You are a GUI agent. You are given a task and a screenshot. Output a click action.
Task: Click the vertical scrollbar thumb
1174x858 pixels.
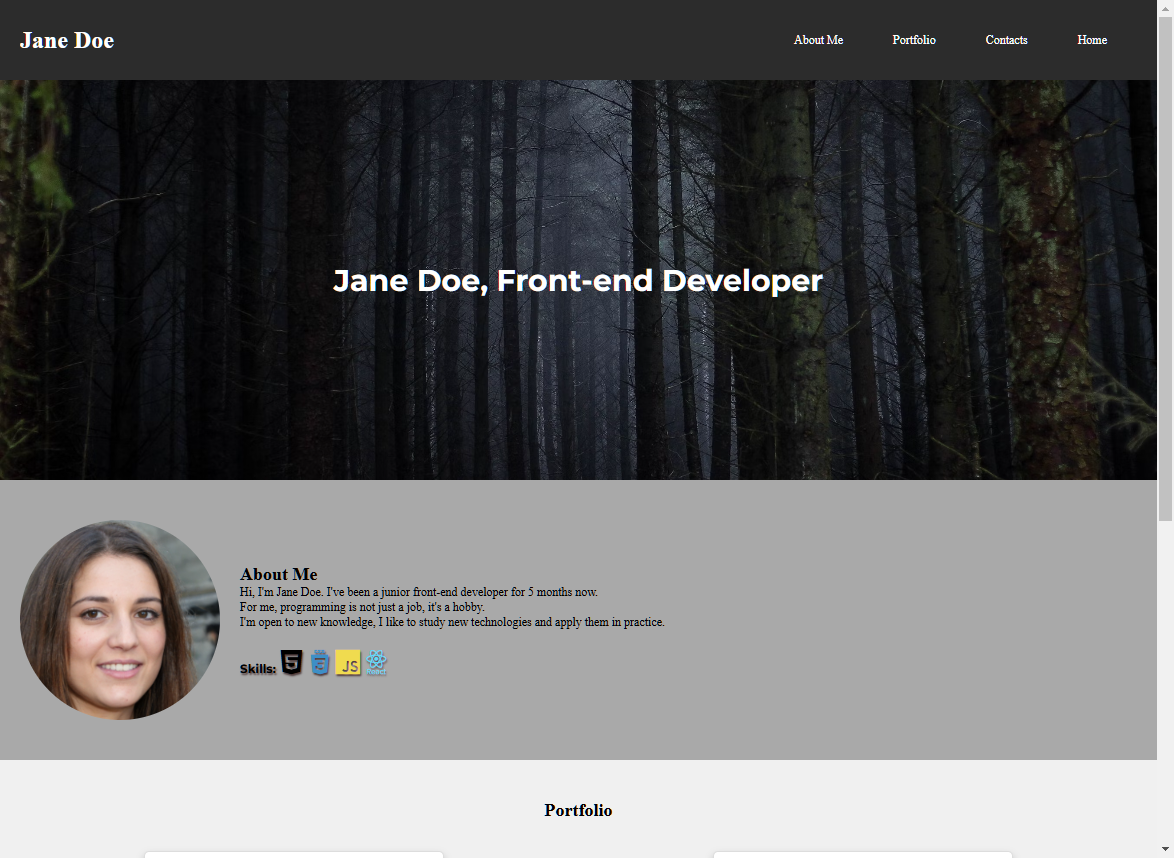click(x=1166, y=268)
